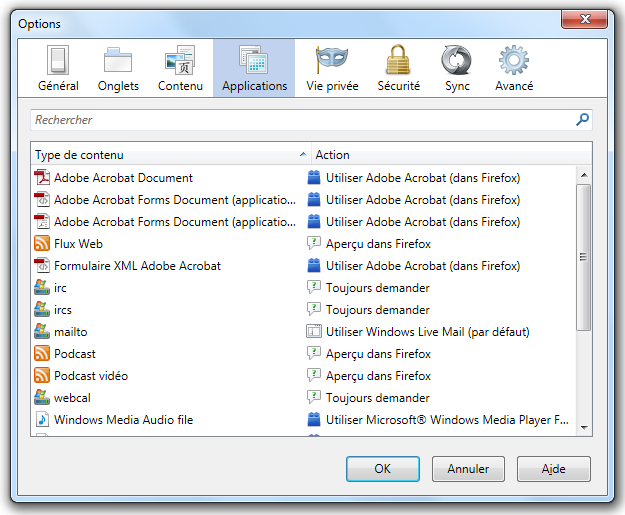Click Utiliser Microsoft Windows Media Player action text
Screen dimensions: 625x515
(x=447, y=419)
